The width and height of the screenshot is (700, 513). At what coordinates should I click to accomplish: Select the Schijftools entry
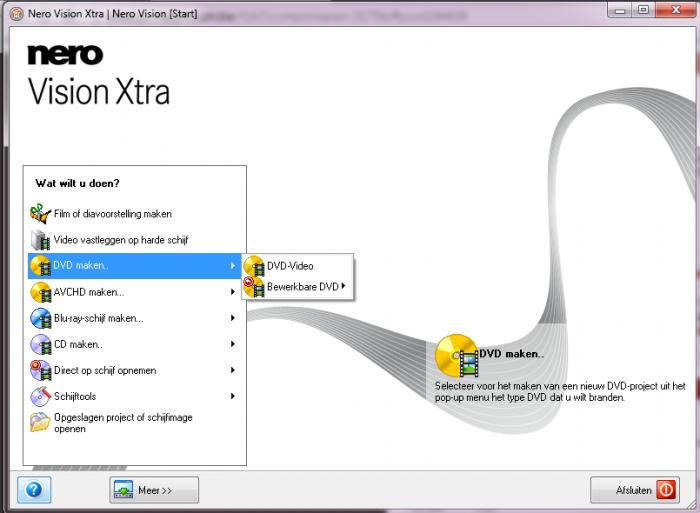click(134, 396)
